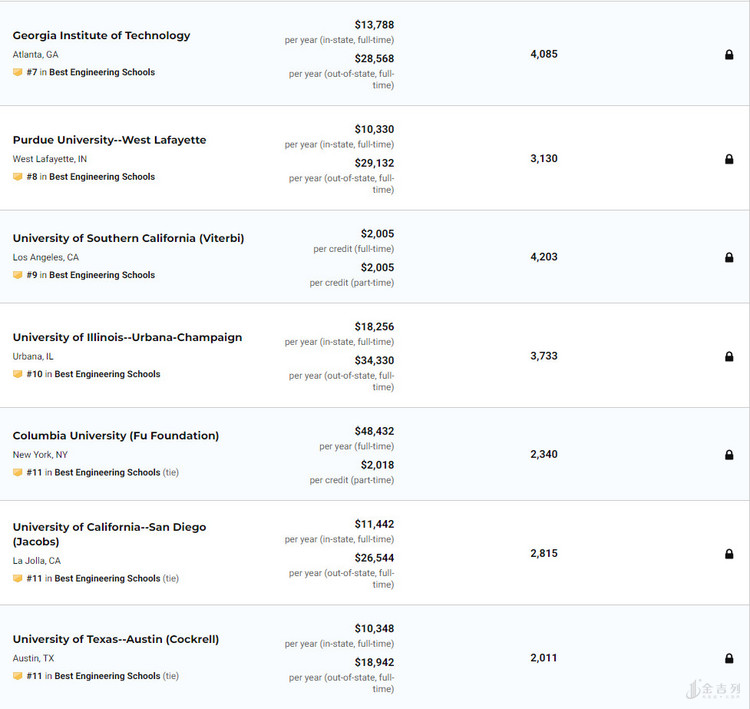Go to University of Illinois--Urbana-Champaign page
This screenshot has width=750, height=709.
point(127,338)
